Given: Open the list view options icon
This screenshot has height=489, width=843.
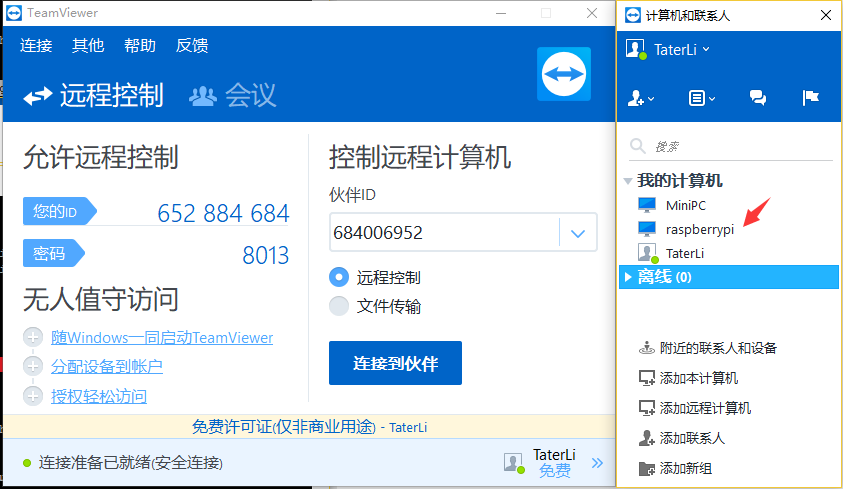Looking at the screenshot, I should tap(702, 98).
